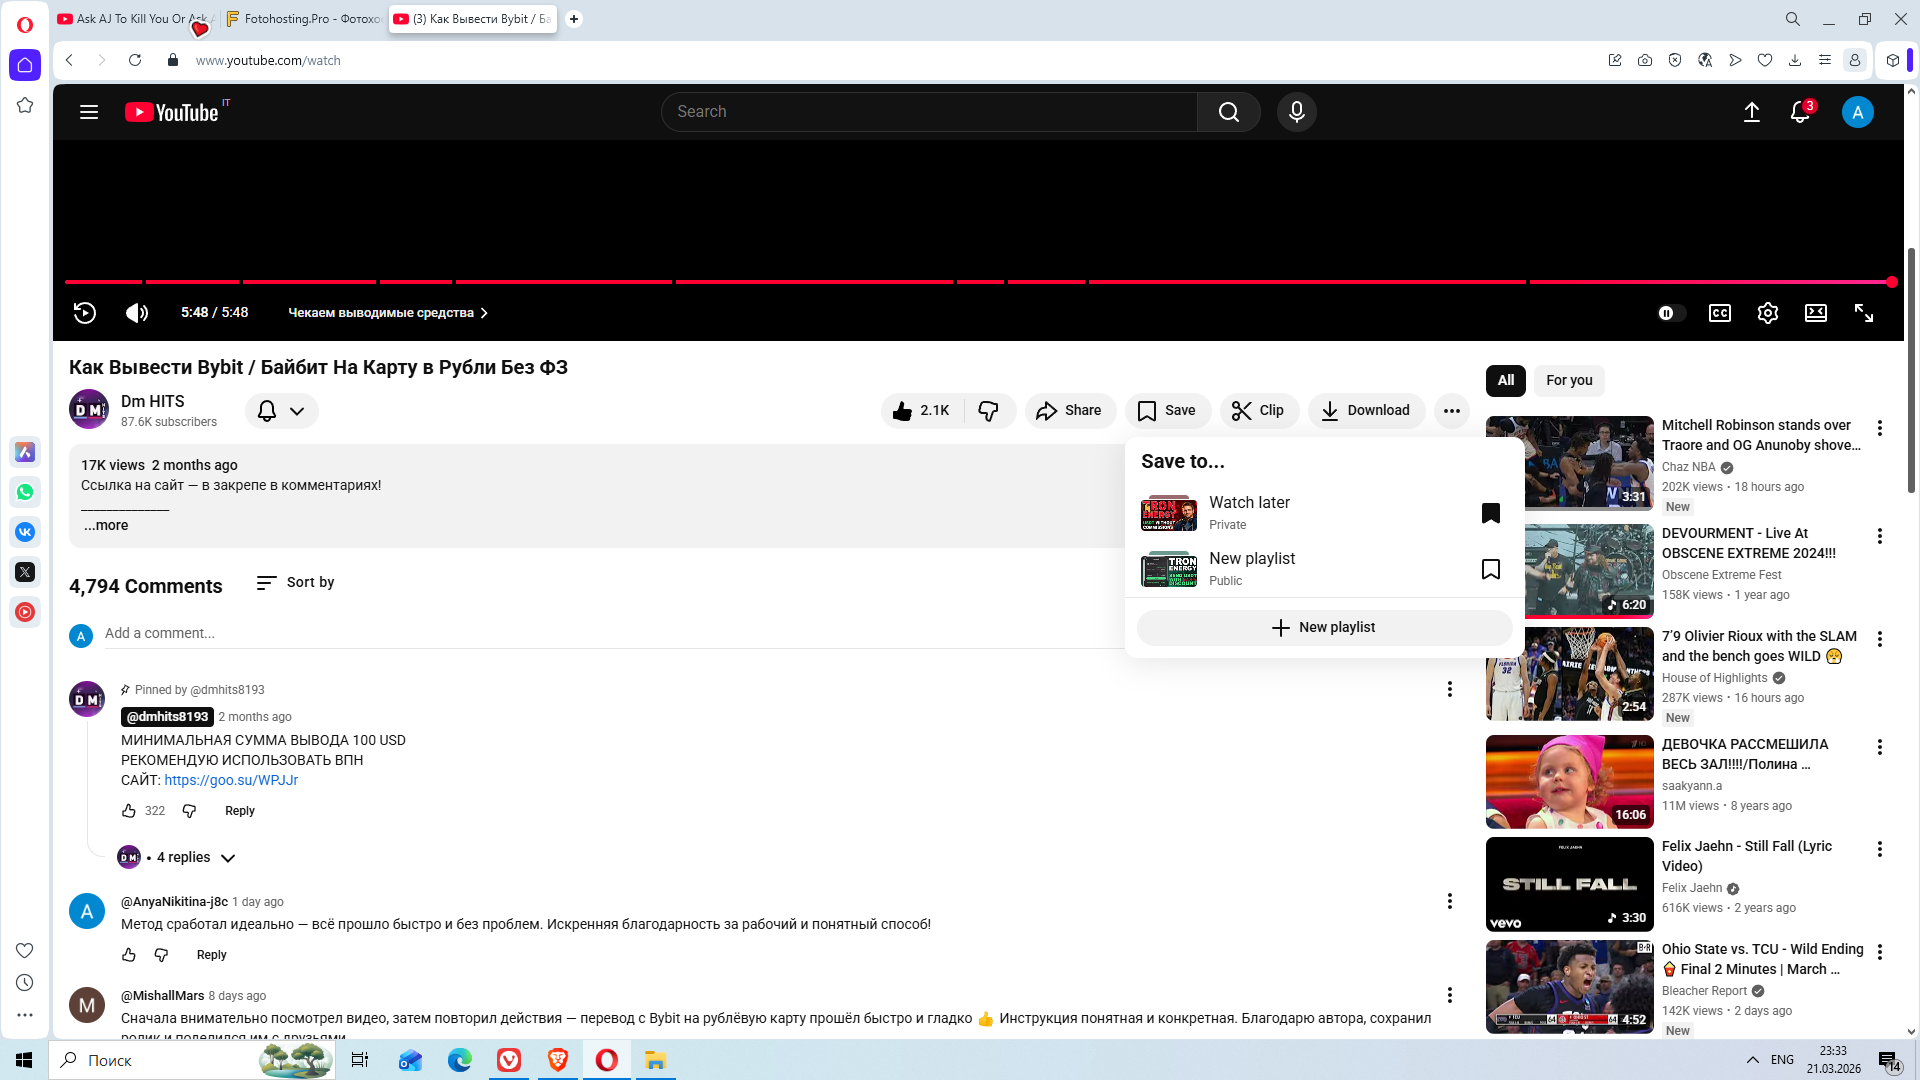Viewport: 1920px width, 1080px height.
Task: Toggle the autoplay switch
Action: (1671, 313)
